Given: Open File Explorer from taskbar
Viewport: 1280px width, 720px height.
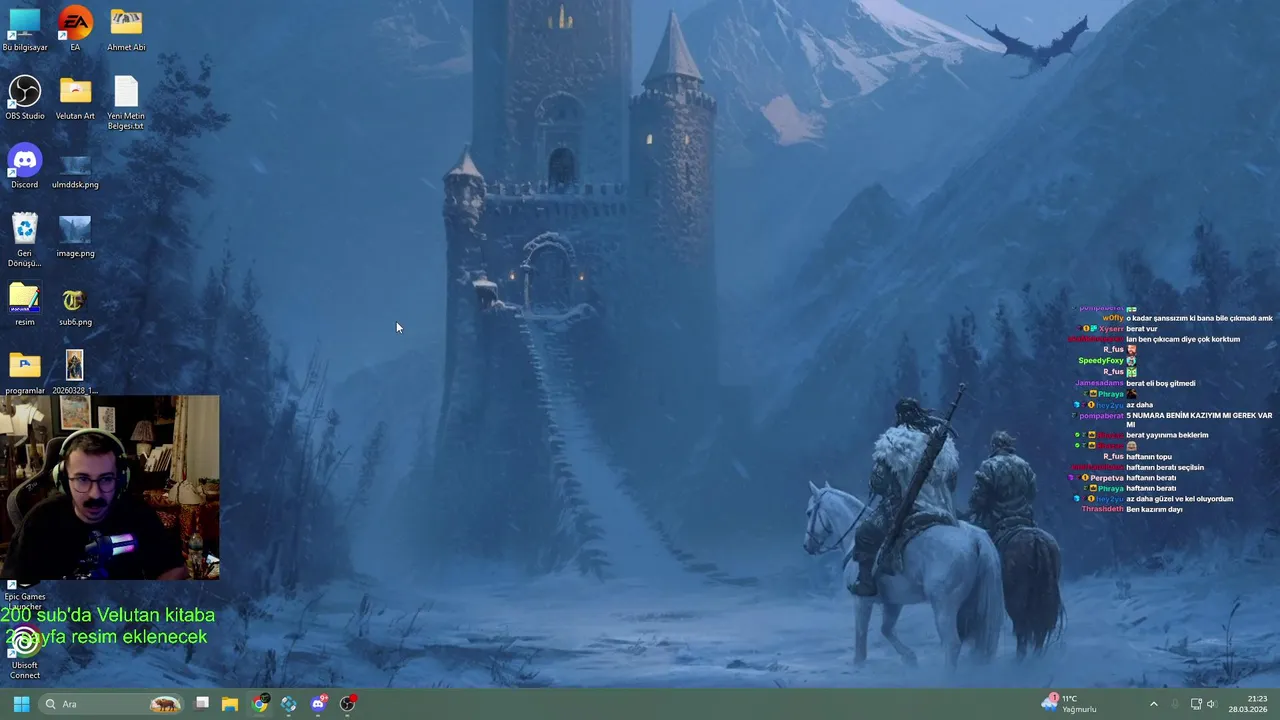Looking at the screenshot, I should (x=230, y=704).
